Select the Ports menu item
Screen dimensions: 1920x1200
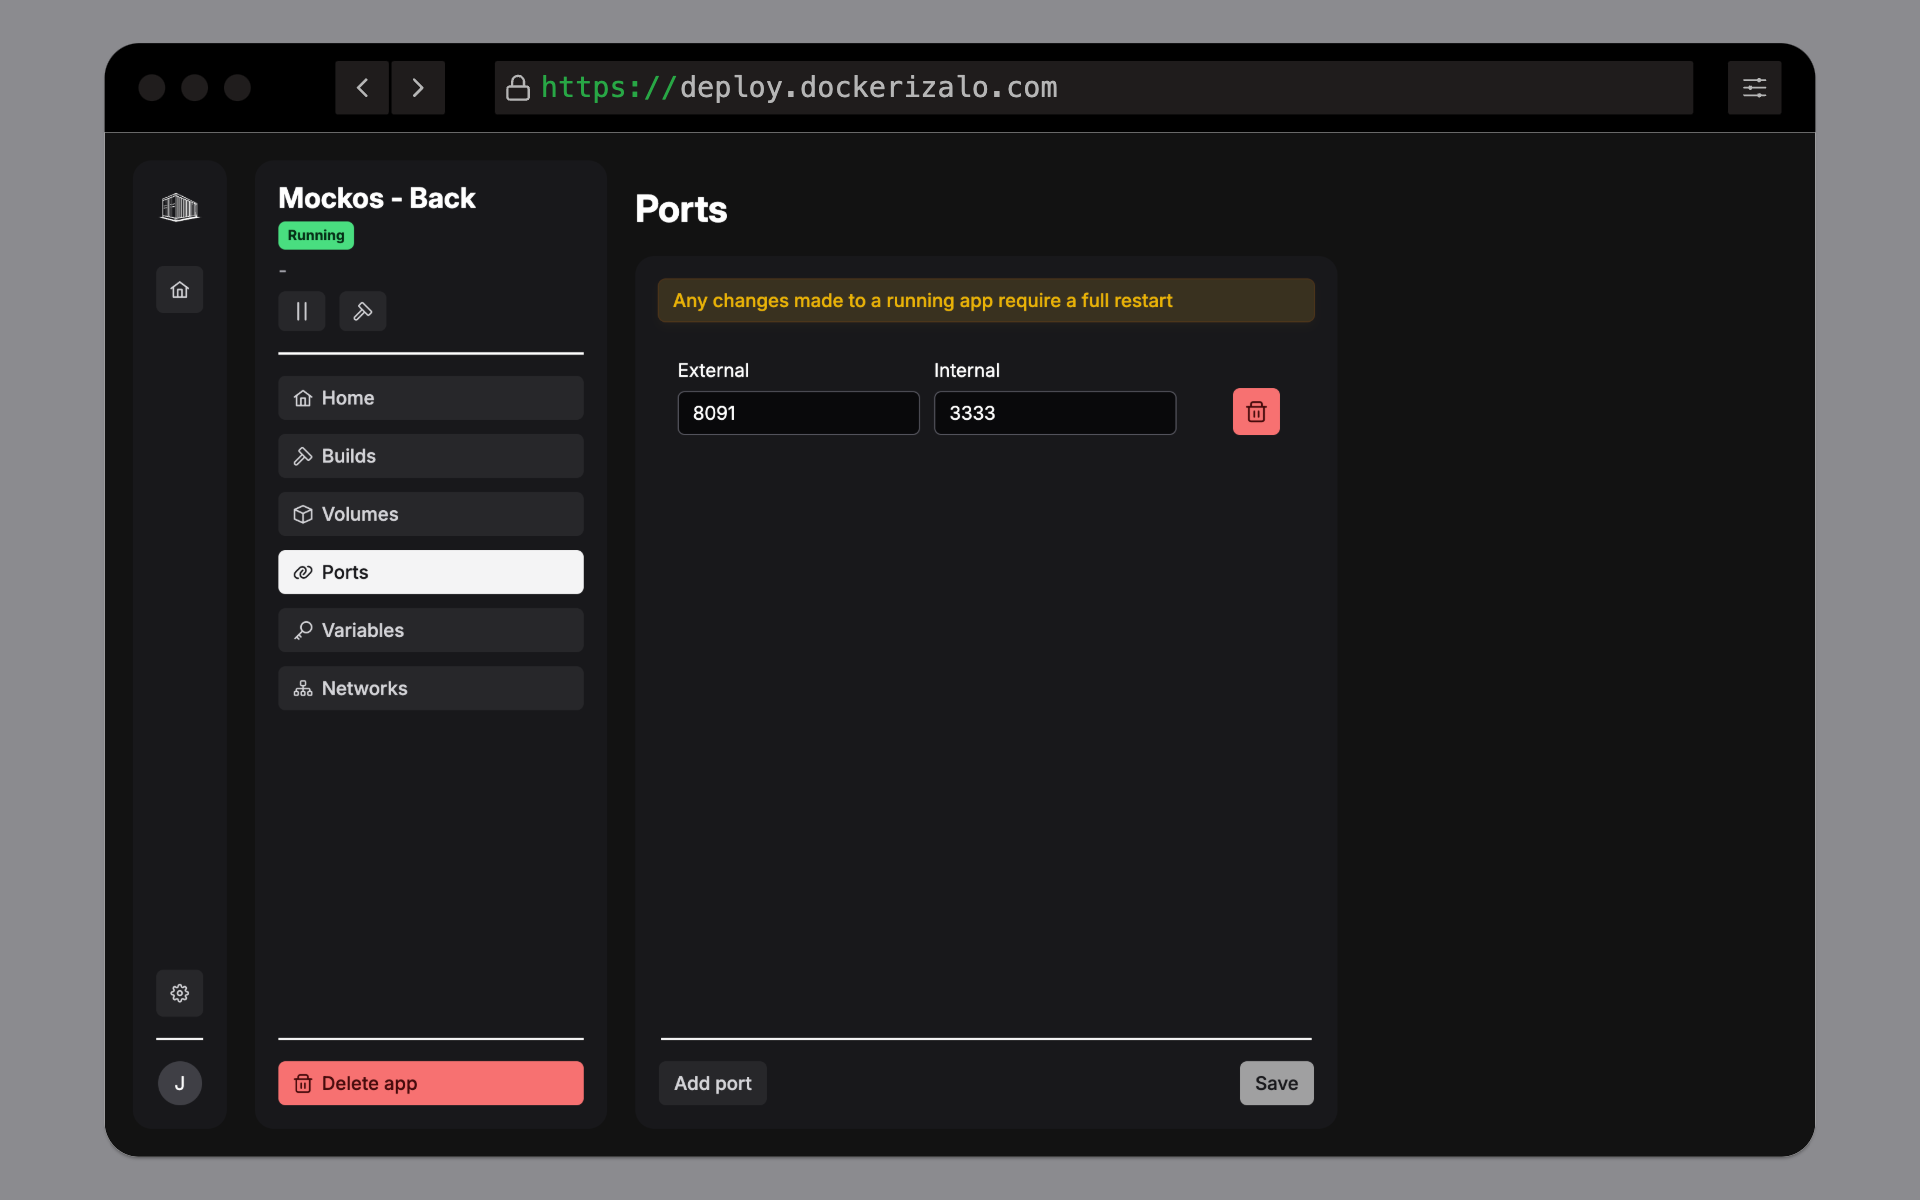pyautogui.click(x=431, y=572)
